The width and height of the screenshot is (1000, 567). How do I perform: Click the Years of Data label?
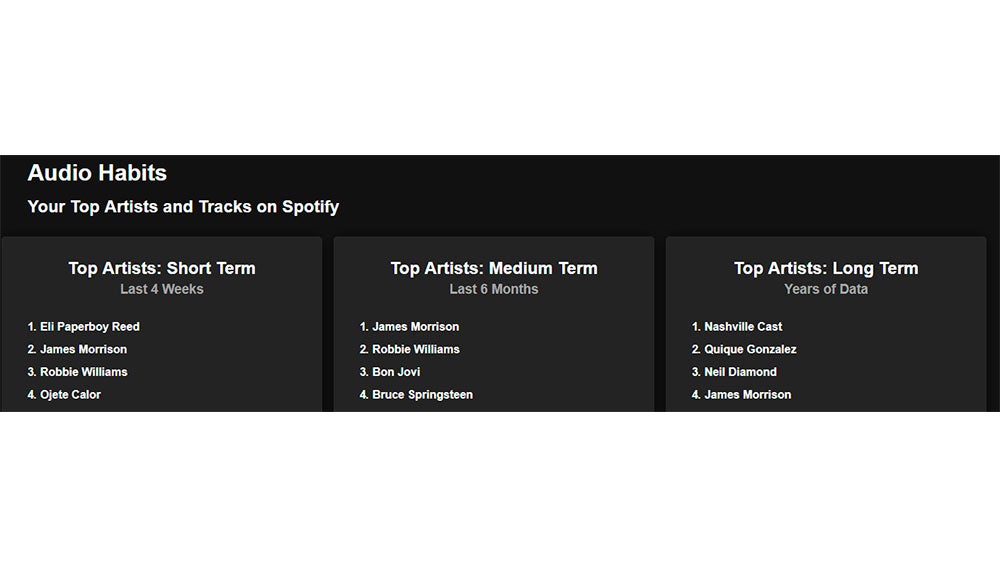click(826, 289)
